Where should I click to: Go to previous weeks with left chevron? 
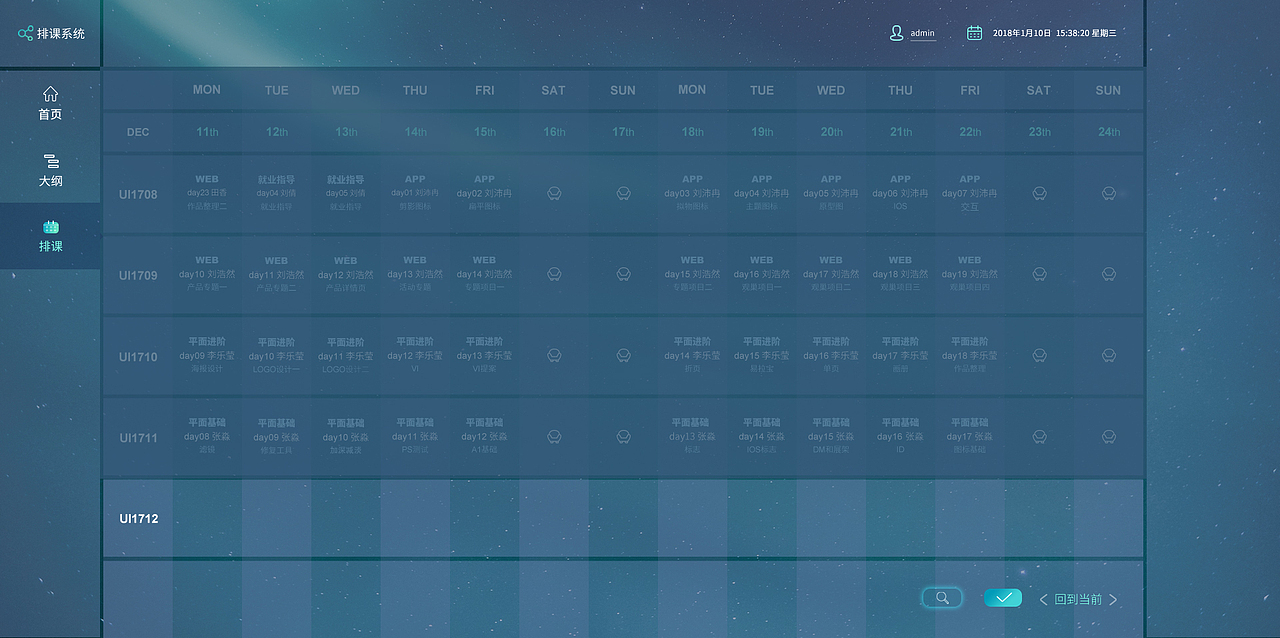point(1044,599)
